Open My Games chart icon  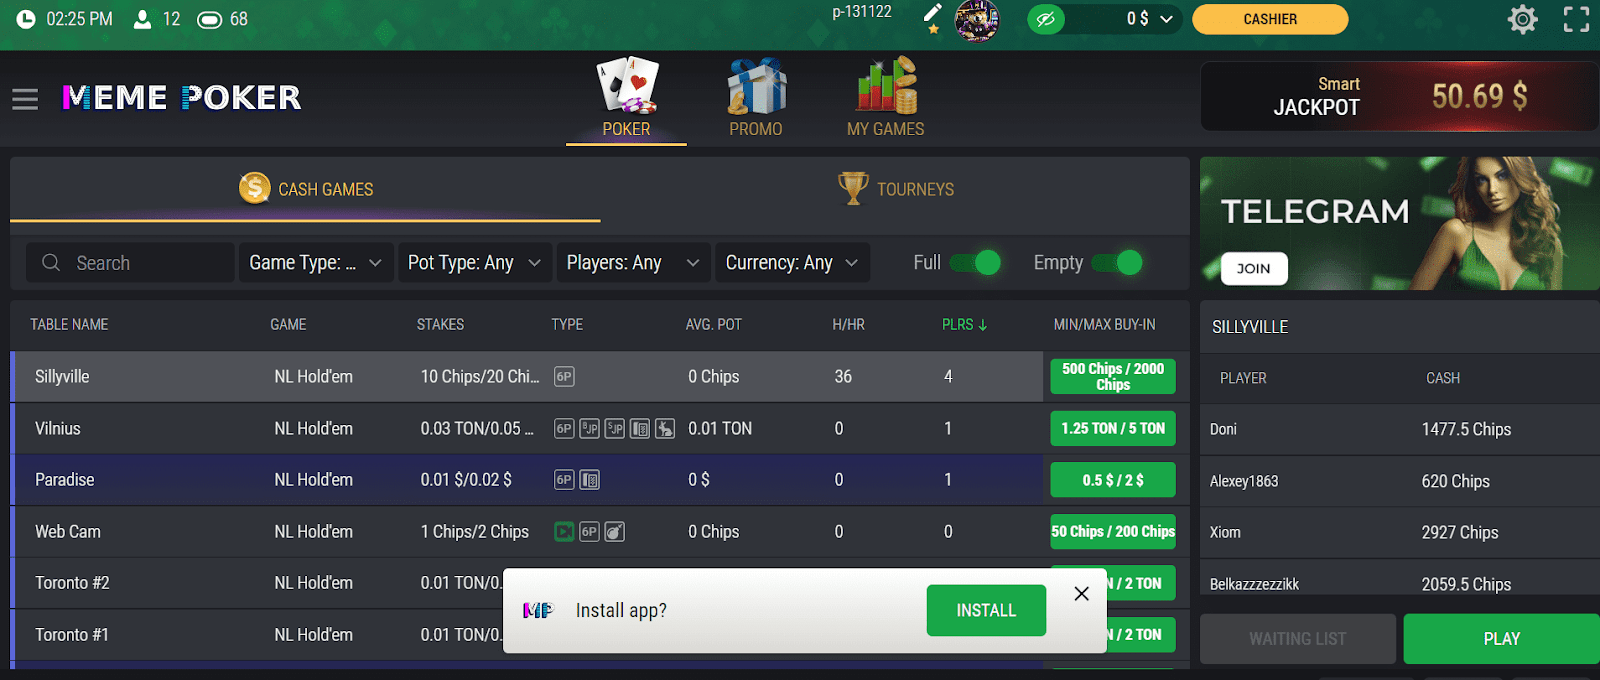point(886,85)
